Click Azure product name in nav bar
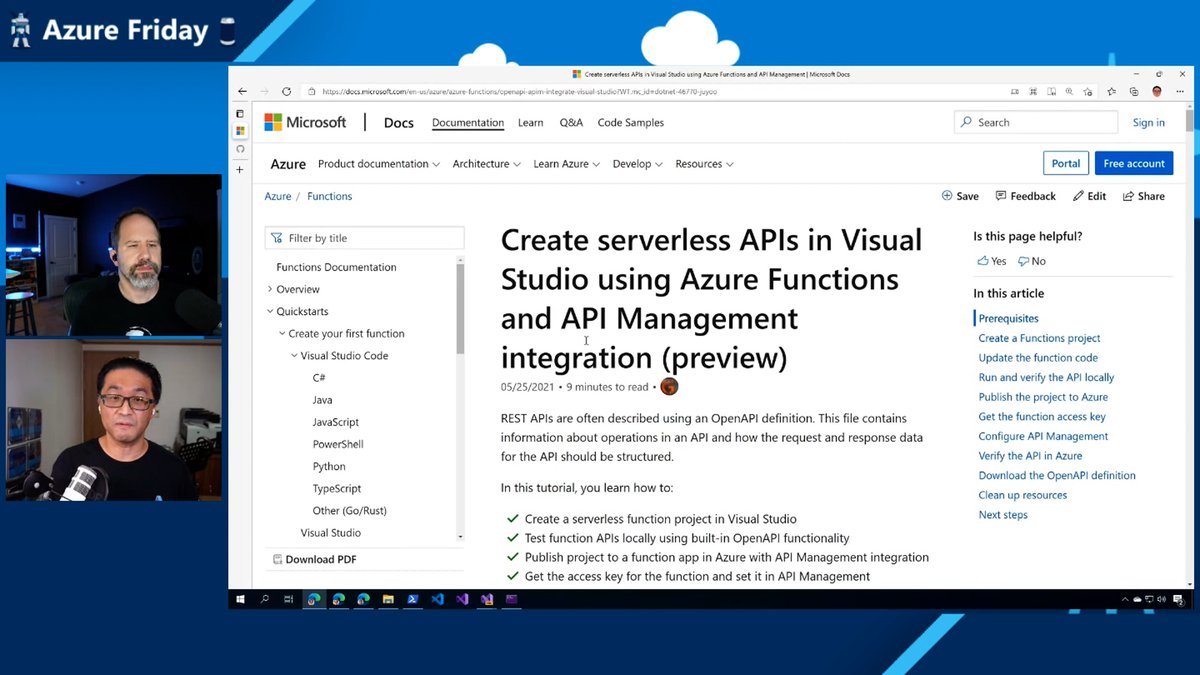Image resolution: width=1200 pixels, height=675 pixels. pos(288,164)
